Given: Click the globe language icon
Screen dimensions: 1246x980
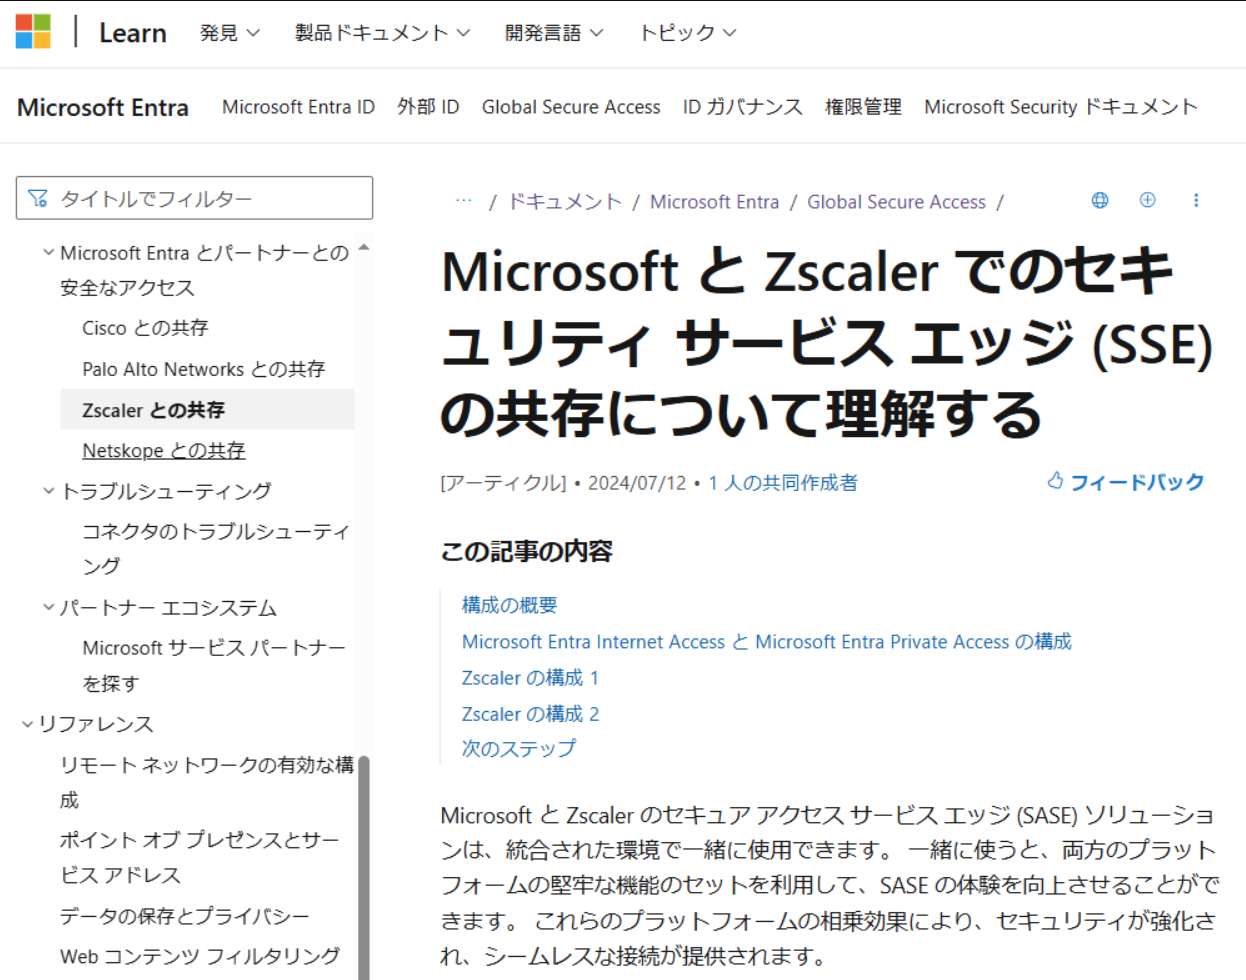Looking at the screenshot, I should pos(1100,200).
